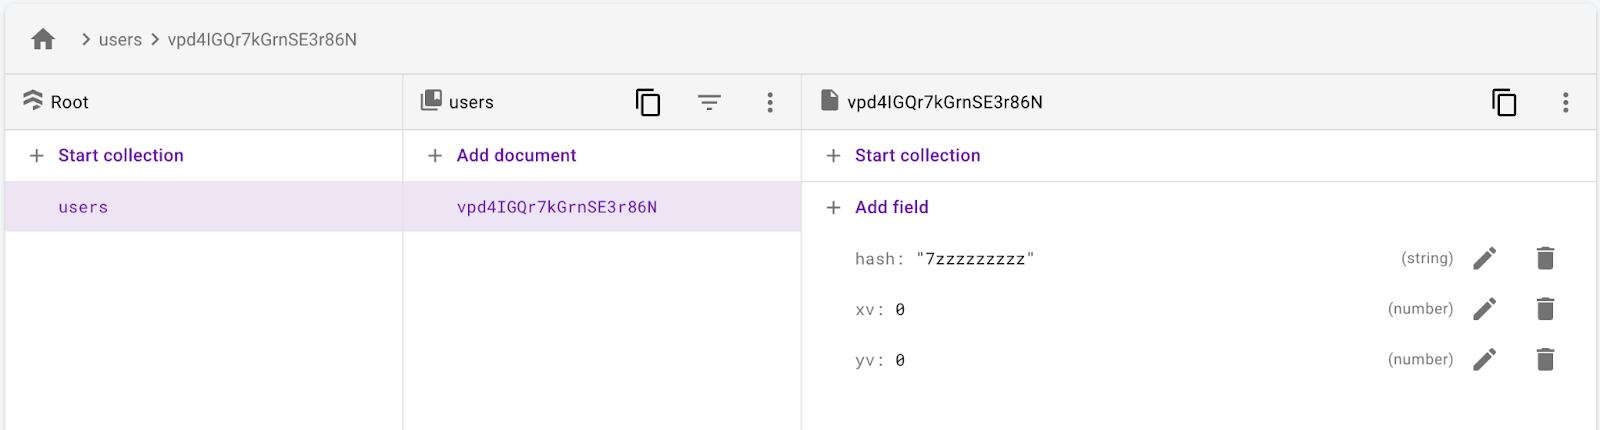Add field to the document

(891, 207)
